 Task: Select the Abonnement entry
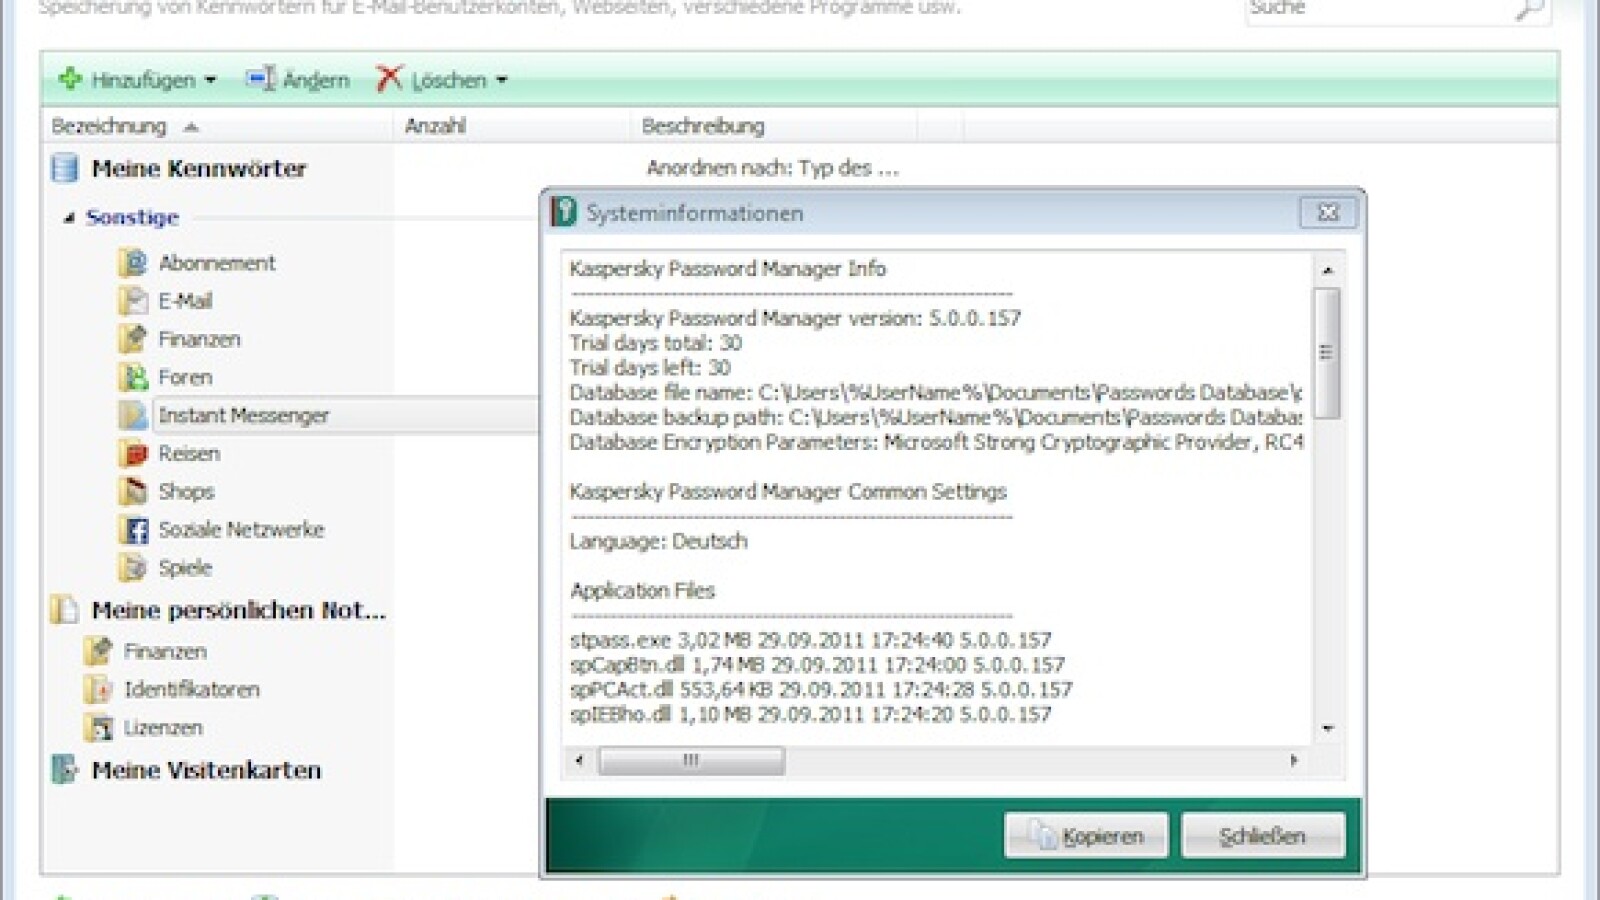[216, 263]
